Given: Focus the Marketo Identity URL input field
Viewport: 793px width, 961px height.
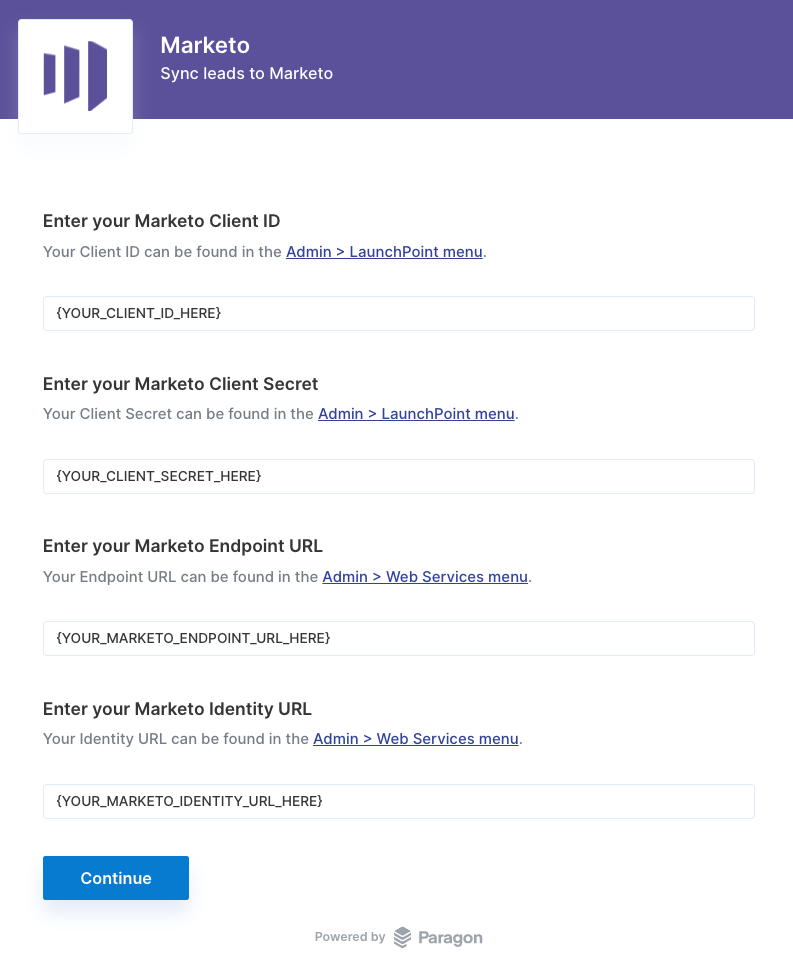Looking at the screenshot, I should 399,801.
